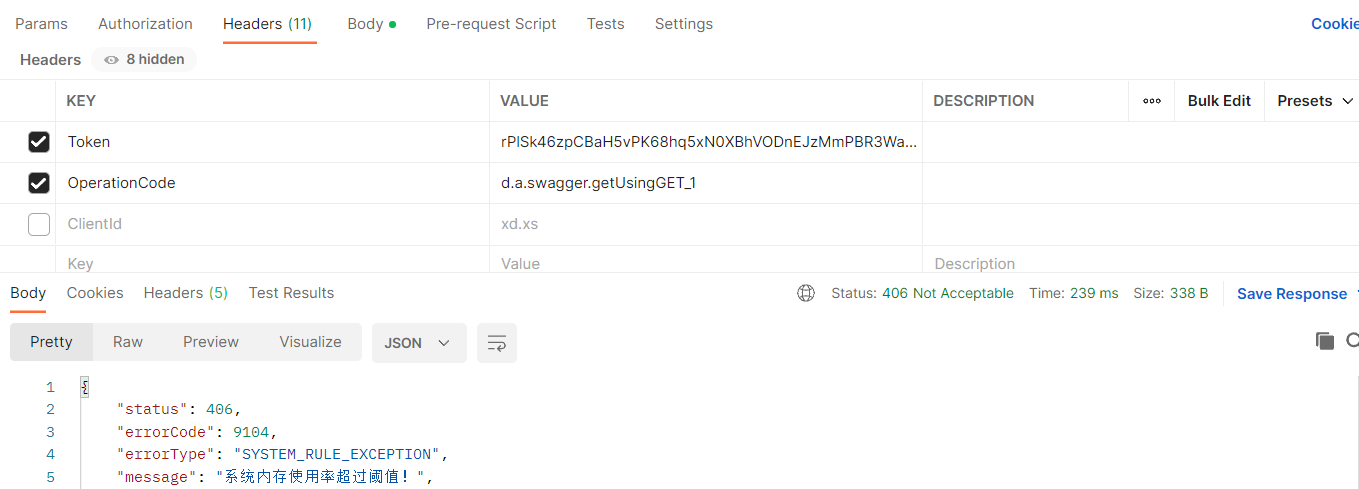Open the Cookies link at top right
Image resolution: width=1359 pixels, height=489 pixels.
click(1334, 24)
